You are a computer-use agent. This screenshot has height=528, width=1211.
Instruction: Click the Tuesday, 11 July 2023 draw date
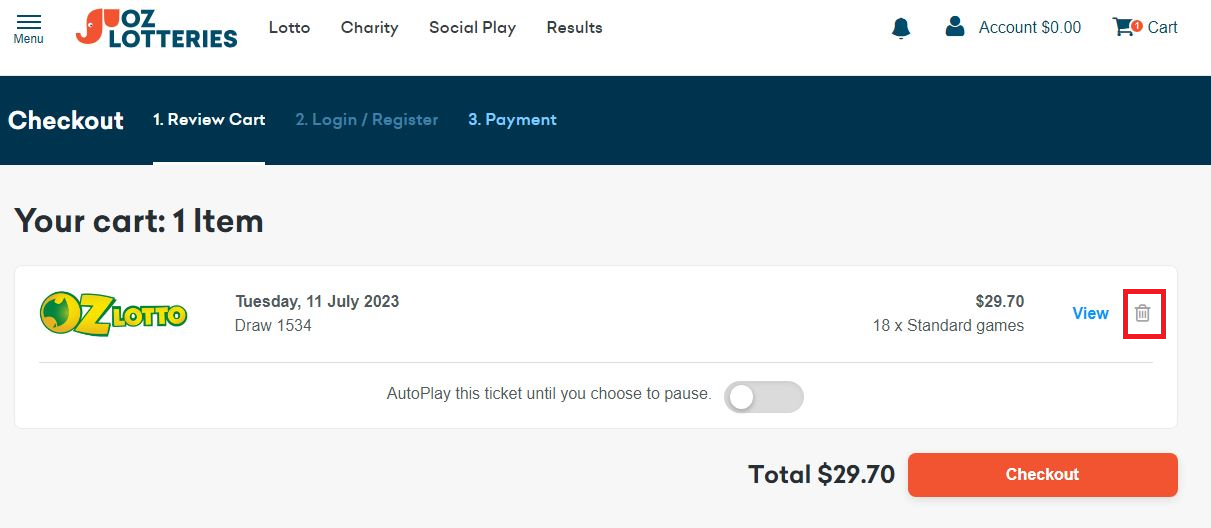coord(317,302)
